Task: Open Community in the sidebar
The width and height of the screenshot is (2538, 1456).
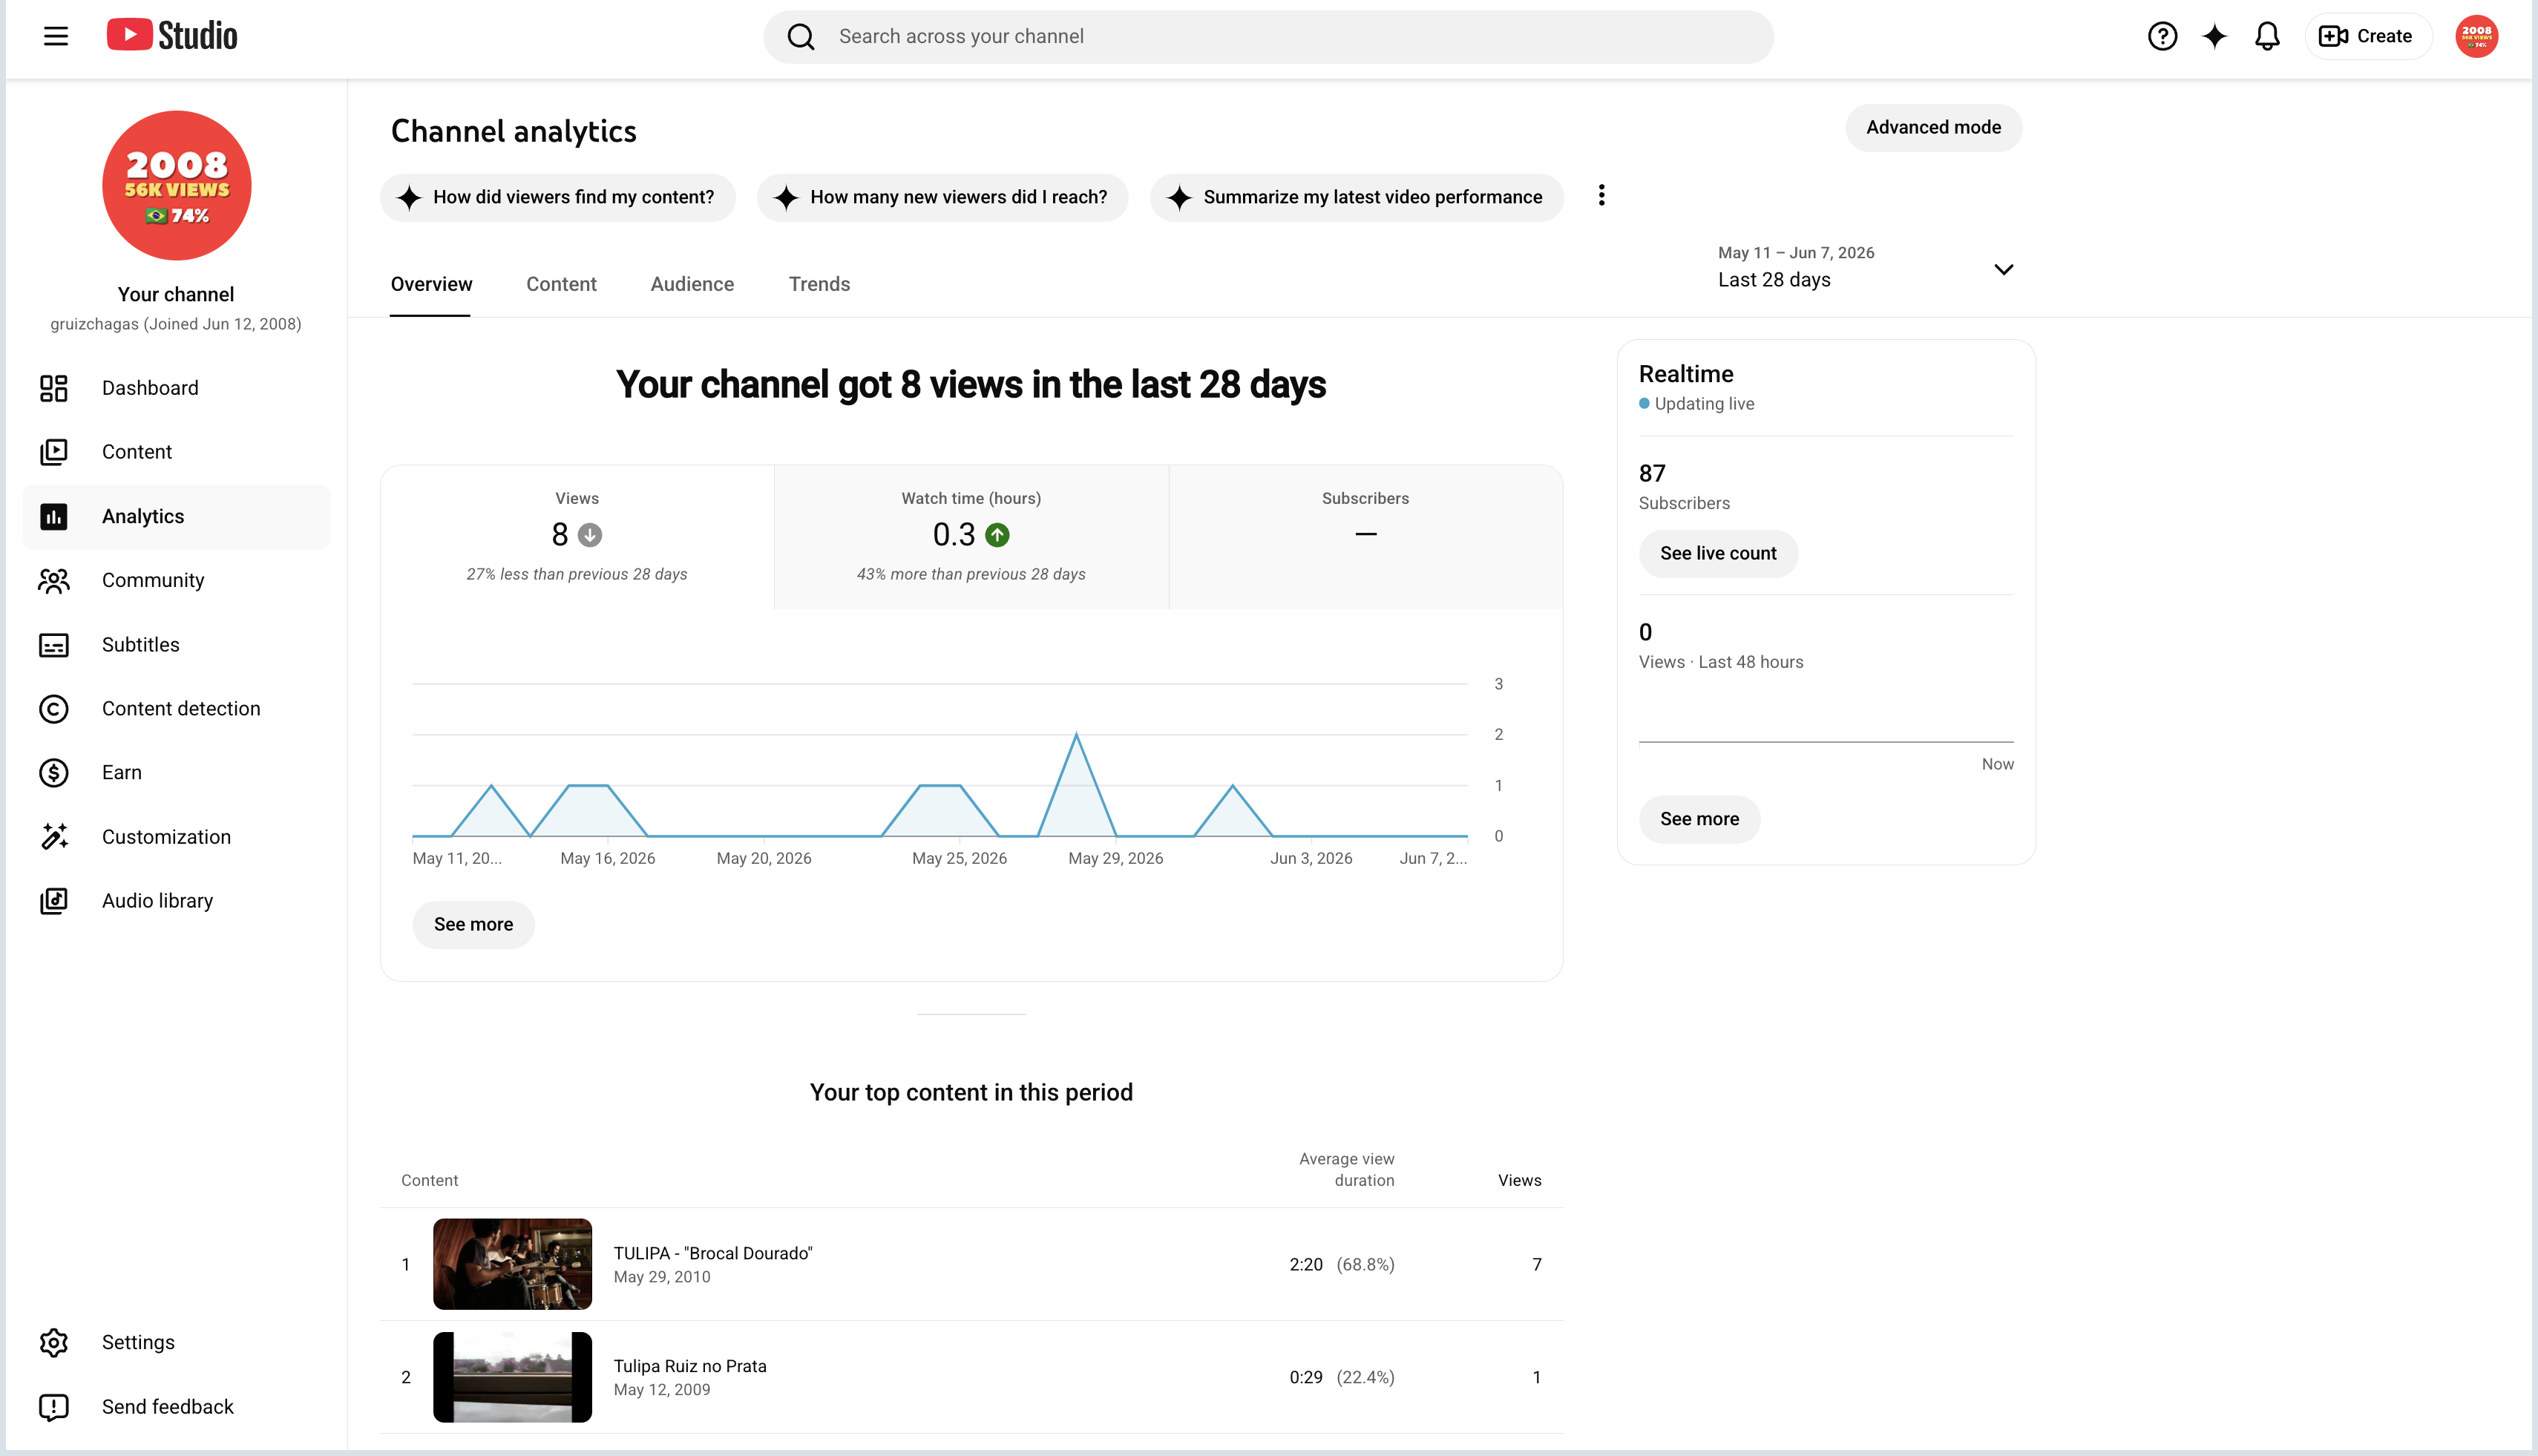Action: coord(176,580)
